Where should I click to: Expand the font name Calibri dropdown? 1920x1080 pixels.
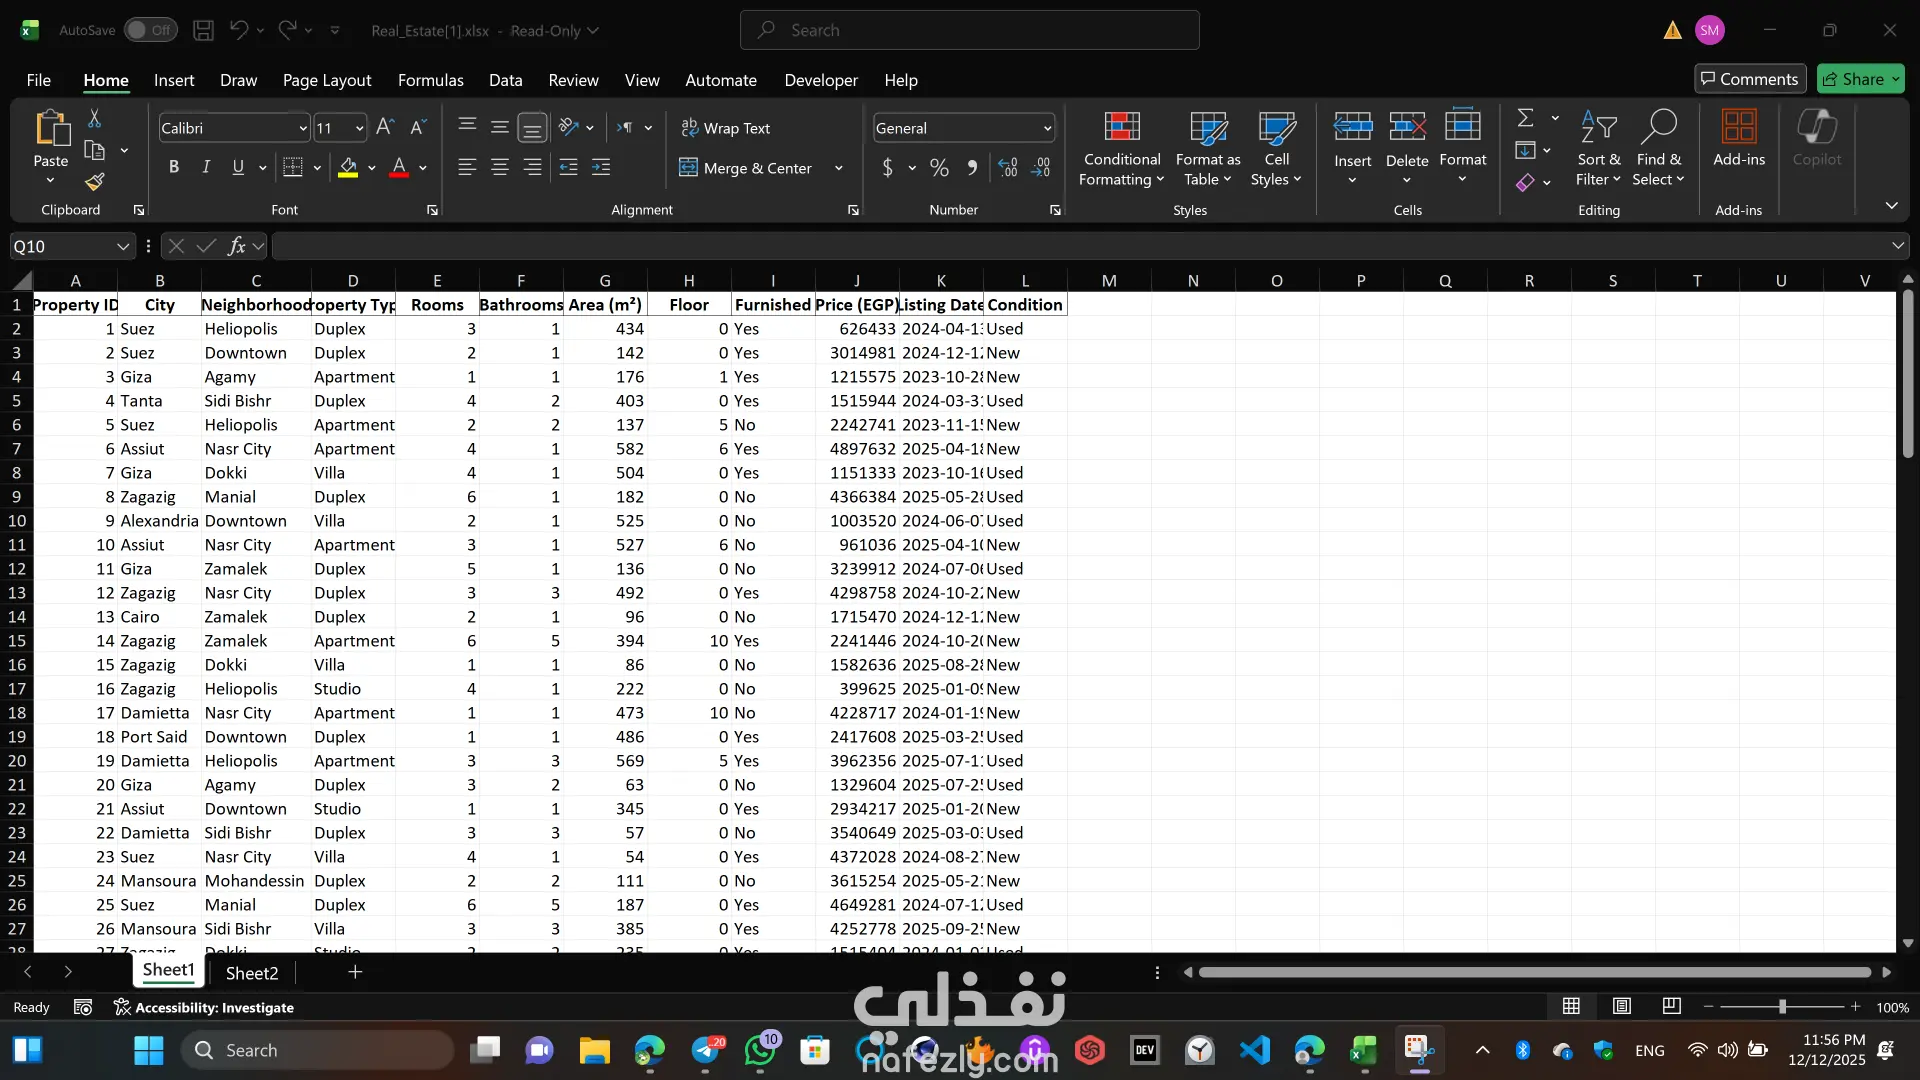click(x=303, y=128)
